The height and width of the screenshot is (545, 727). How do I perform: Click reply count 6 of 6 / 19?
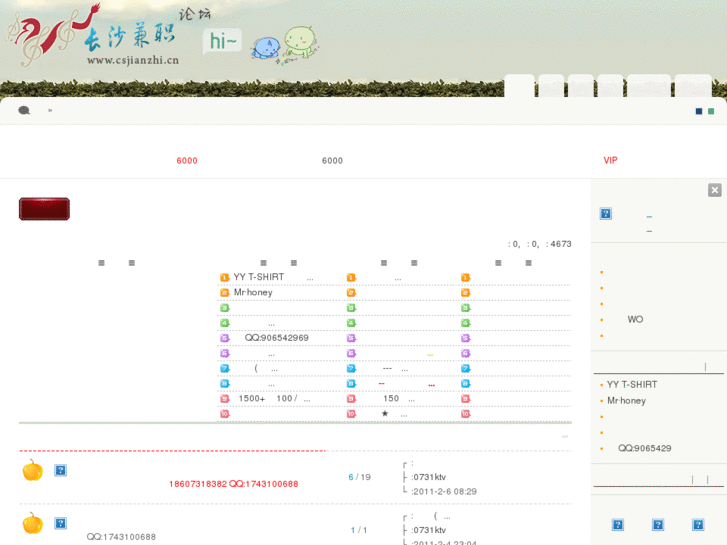tap(351, 477)
